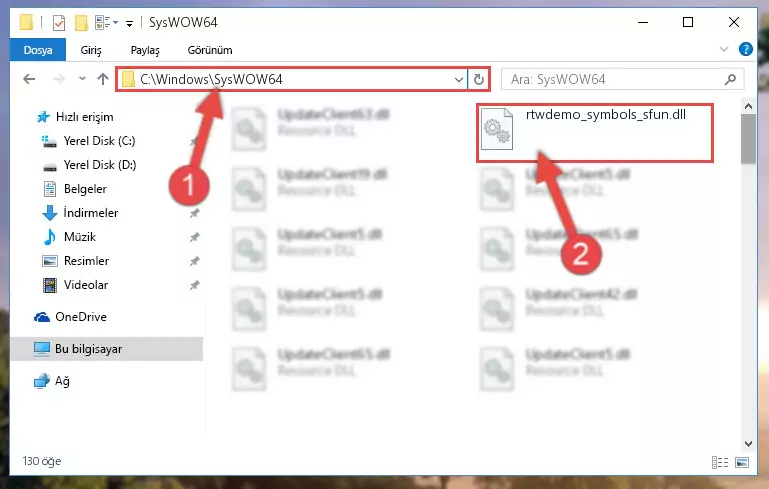Select Hızlı erişim in navigation pane

click(x=84, y=117)
